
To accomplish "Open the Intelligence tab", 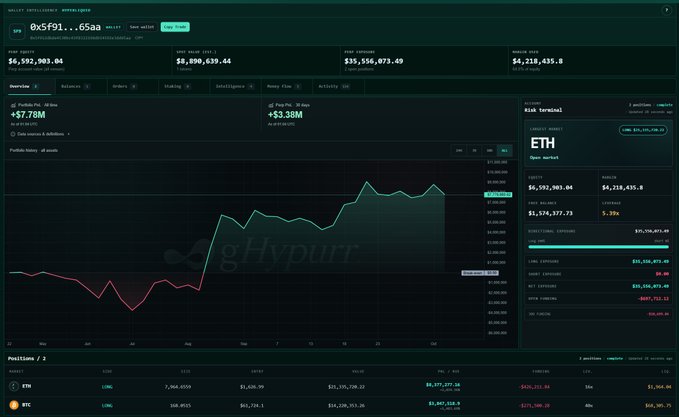I will (x=235, y=87).
